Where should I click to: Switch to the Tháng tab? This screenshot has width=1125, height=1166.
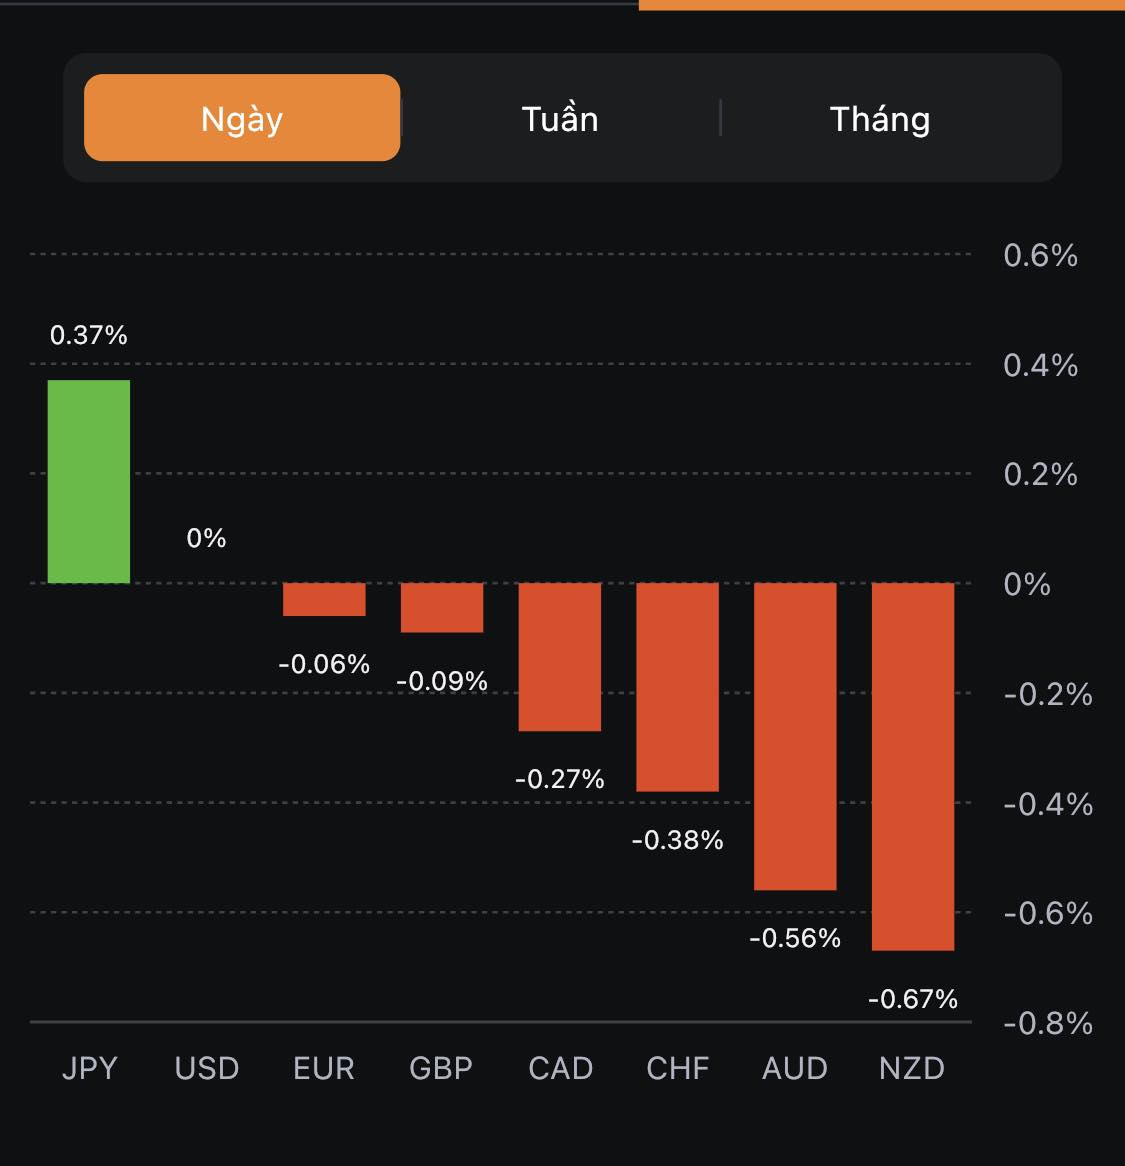coord(880,119)
